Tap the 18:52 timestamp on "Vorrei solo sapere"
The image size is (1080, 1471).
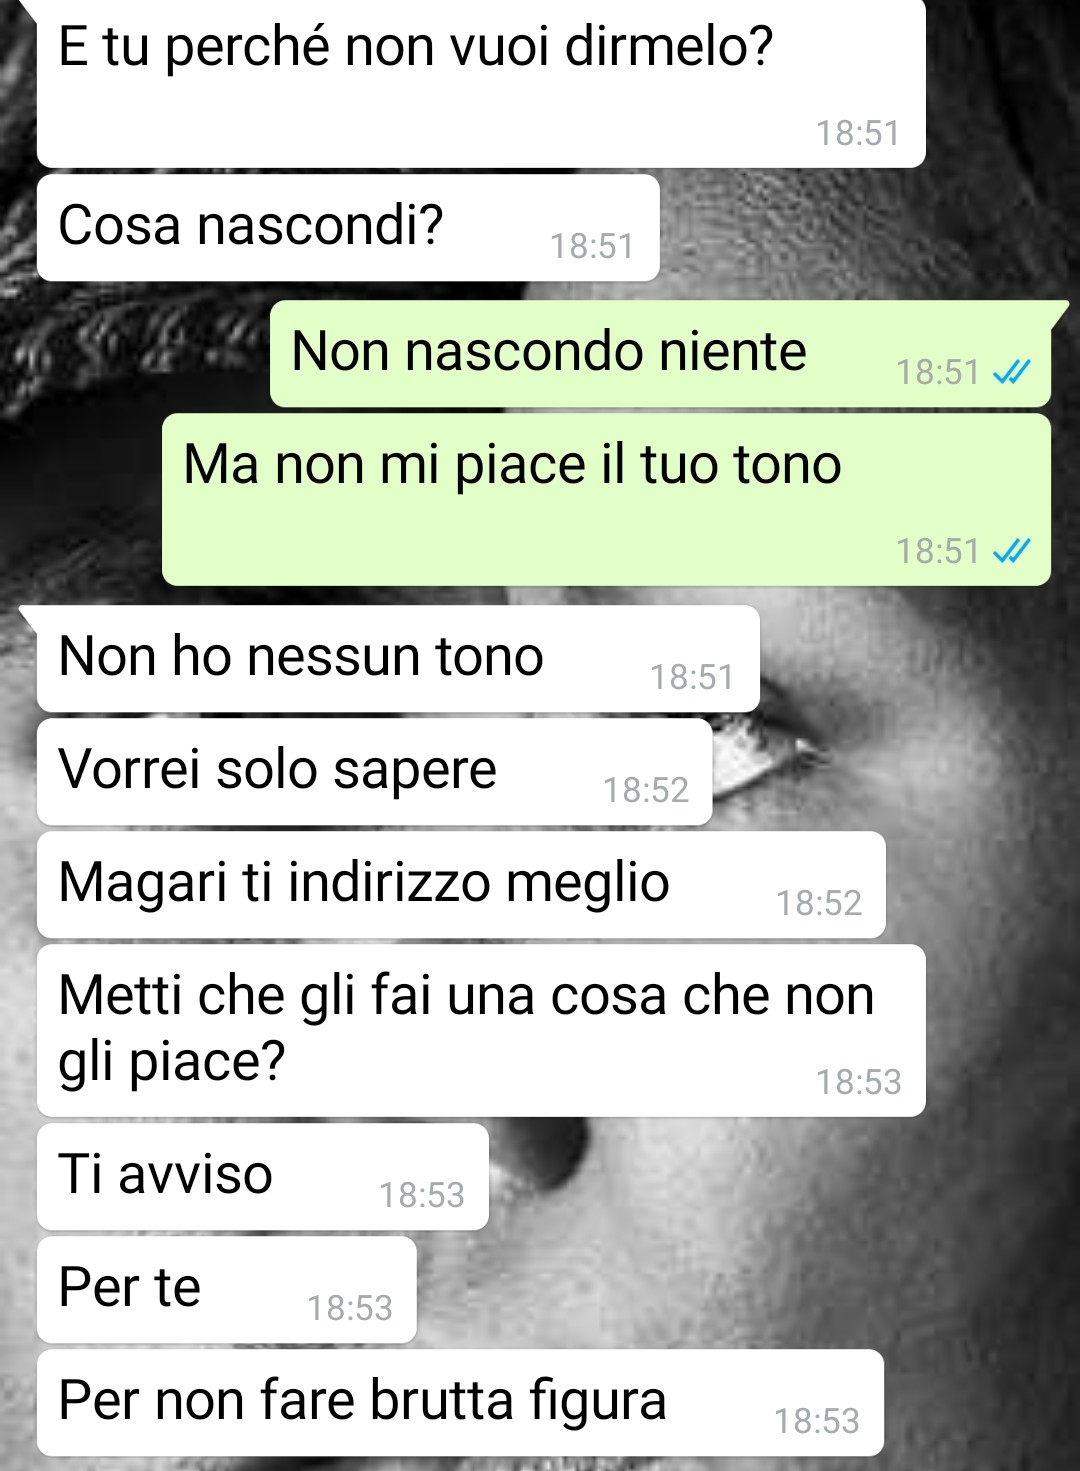[646, 791]
